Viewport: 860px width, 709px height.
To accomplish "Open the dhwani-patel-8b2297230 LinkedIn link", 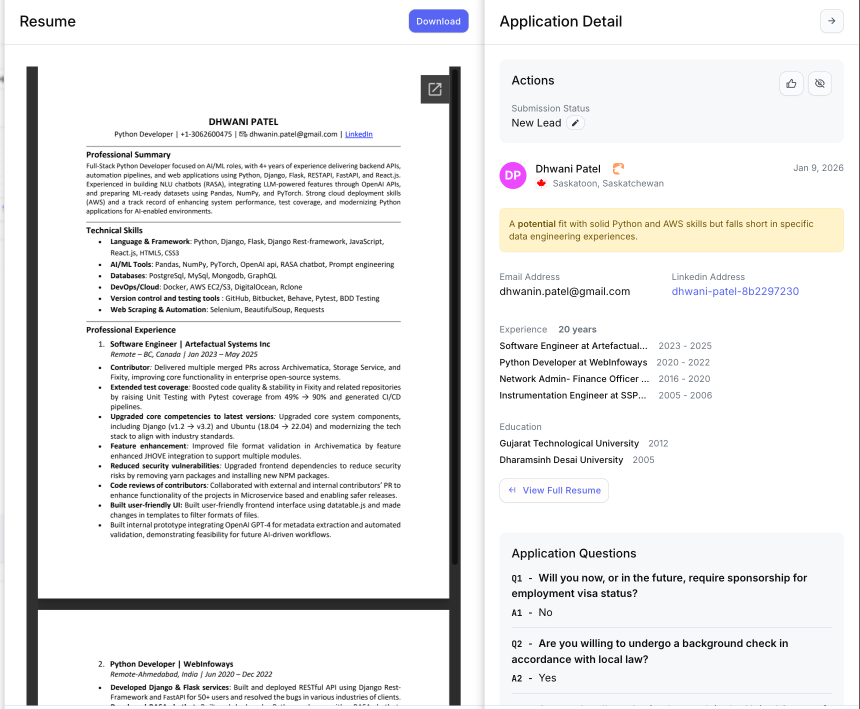I will pyautogui.click(x=735, y=292).
